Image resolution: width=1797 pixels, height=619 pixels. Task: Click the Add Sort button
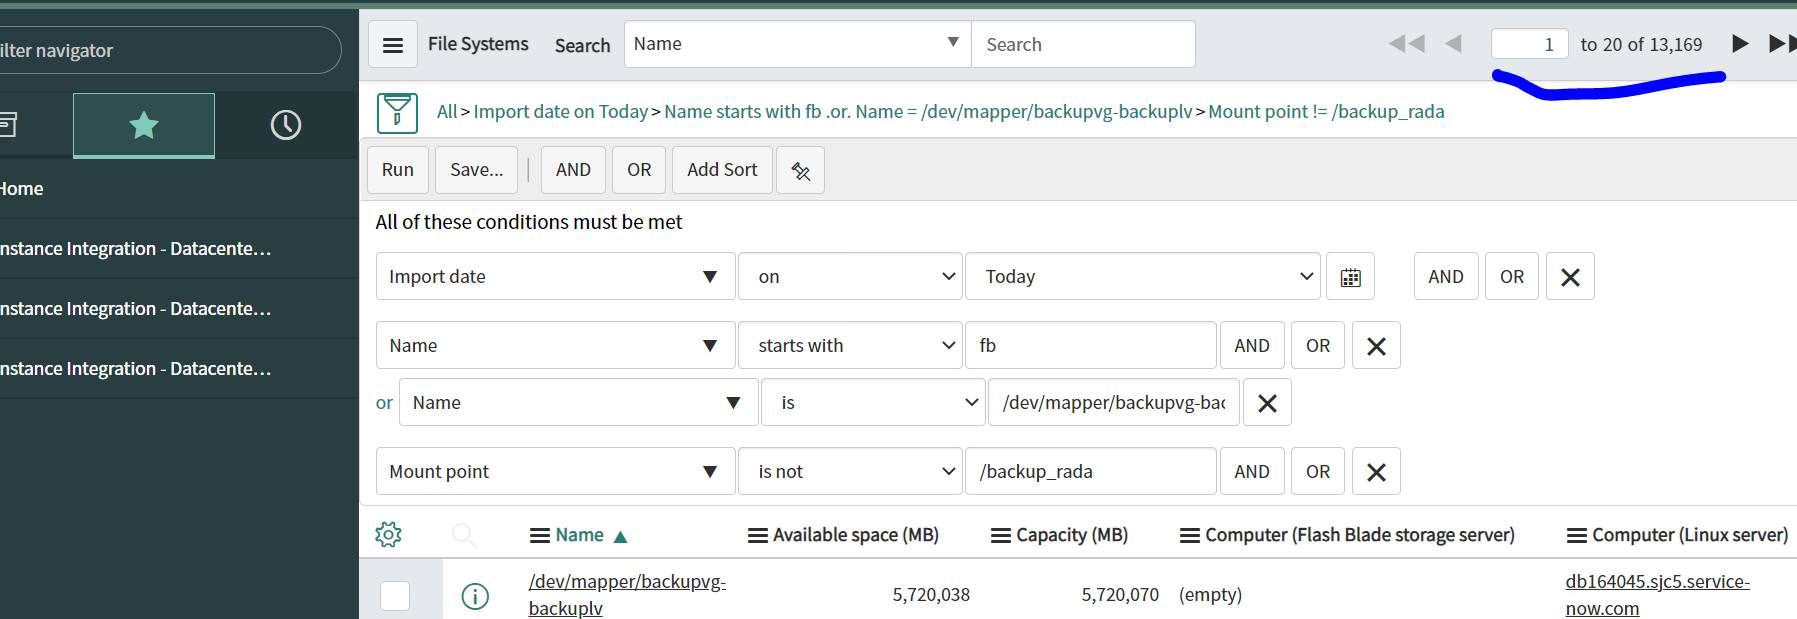pyautogui.click(x=721, y=170)
